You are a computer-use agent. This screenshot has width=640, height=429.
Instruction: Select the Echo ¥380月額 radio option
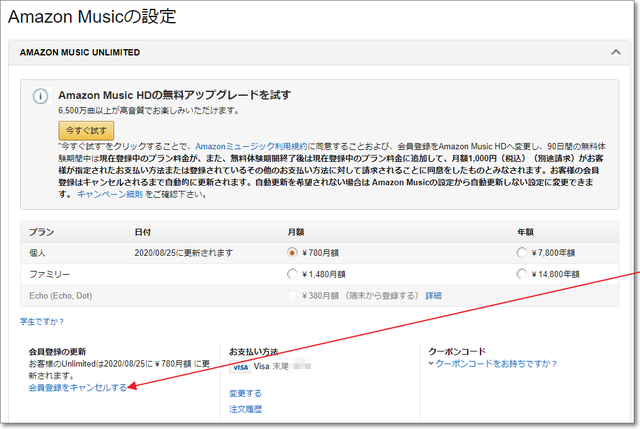pyautogui.click(x=292, y=295)
